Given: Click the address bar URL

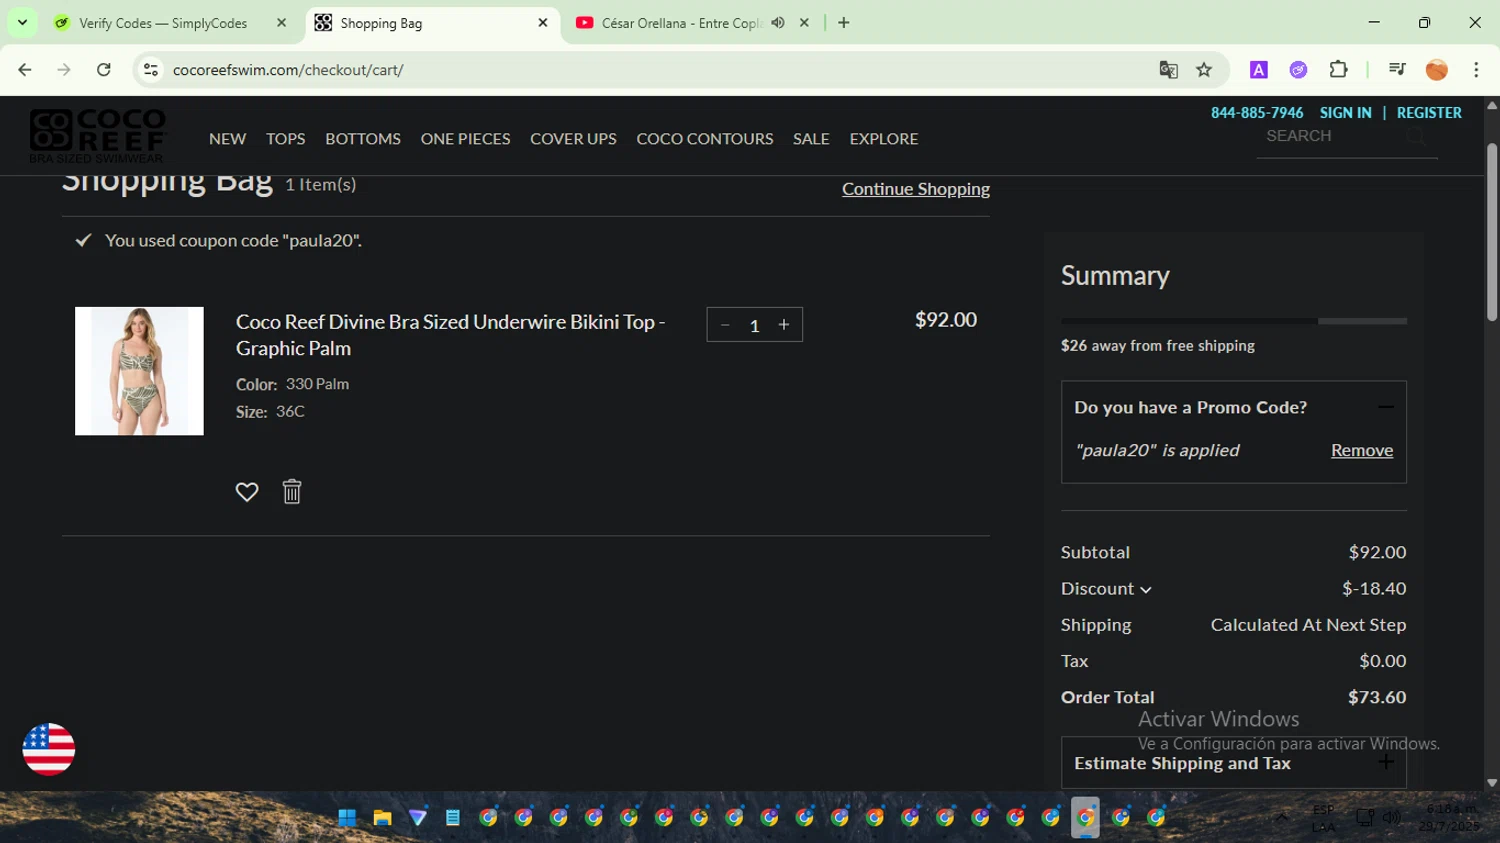Looking at the screenshot, I should 288,70.
